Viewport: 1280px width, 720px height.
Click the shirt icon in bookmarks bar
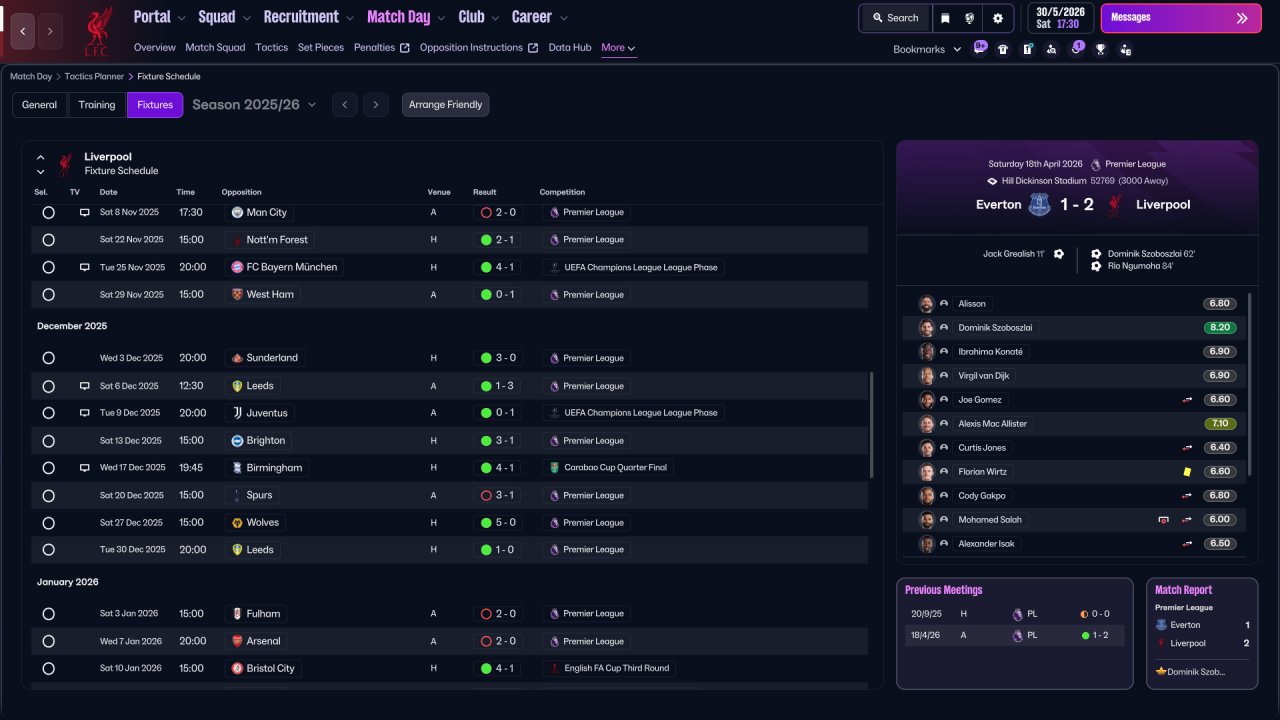pyautogui.click(x=1003, y=49)
